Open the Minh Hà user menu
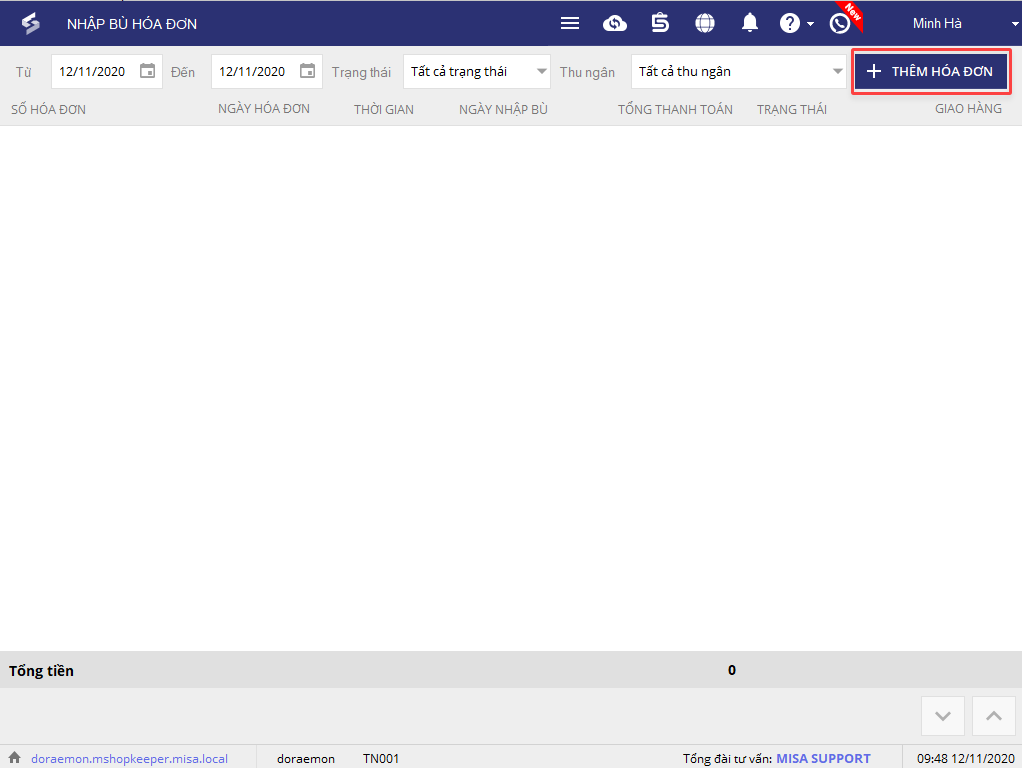This screenshot has height=768, width=1022. [937, 23]
